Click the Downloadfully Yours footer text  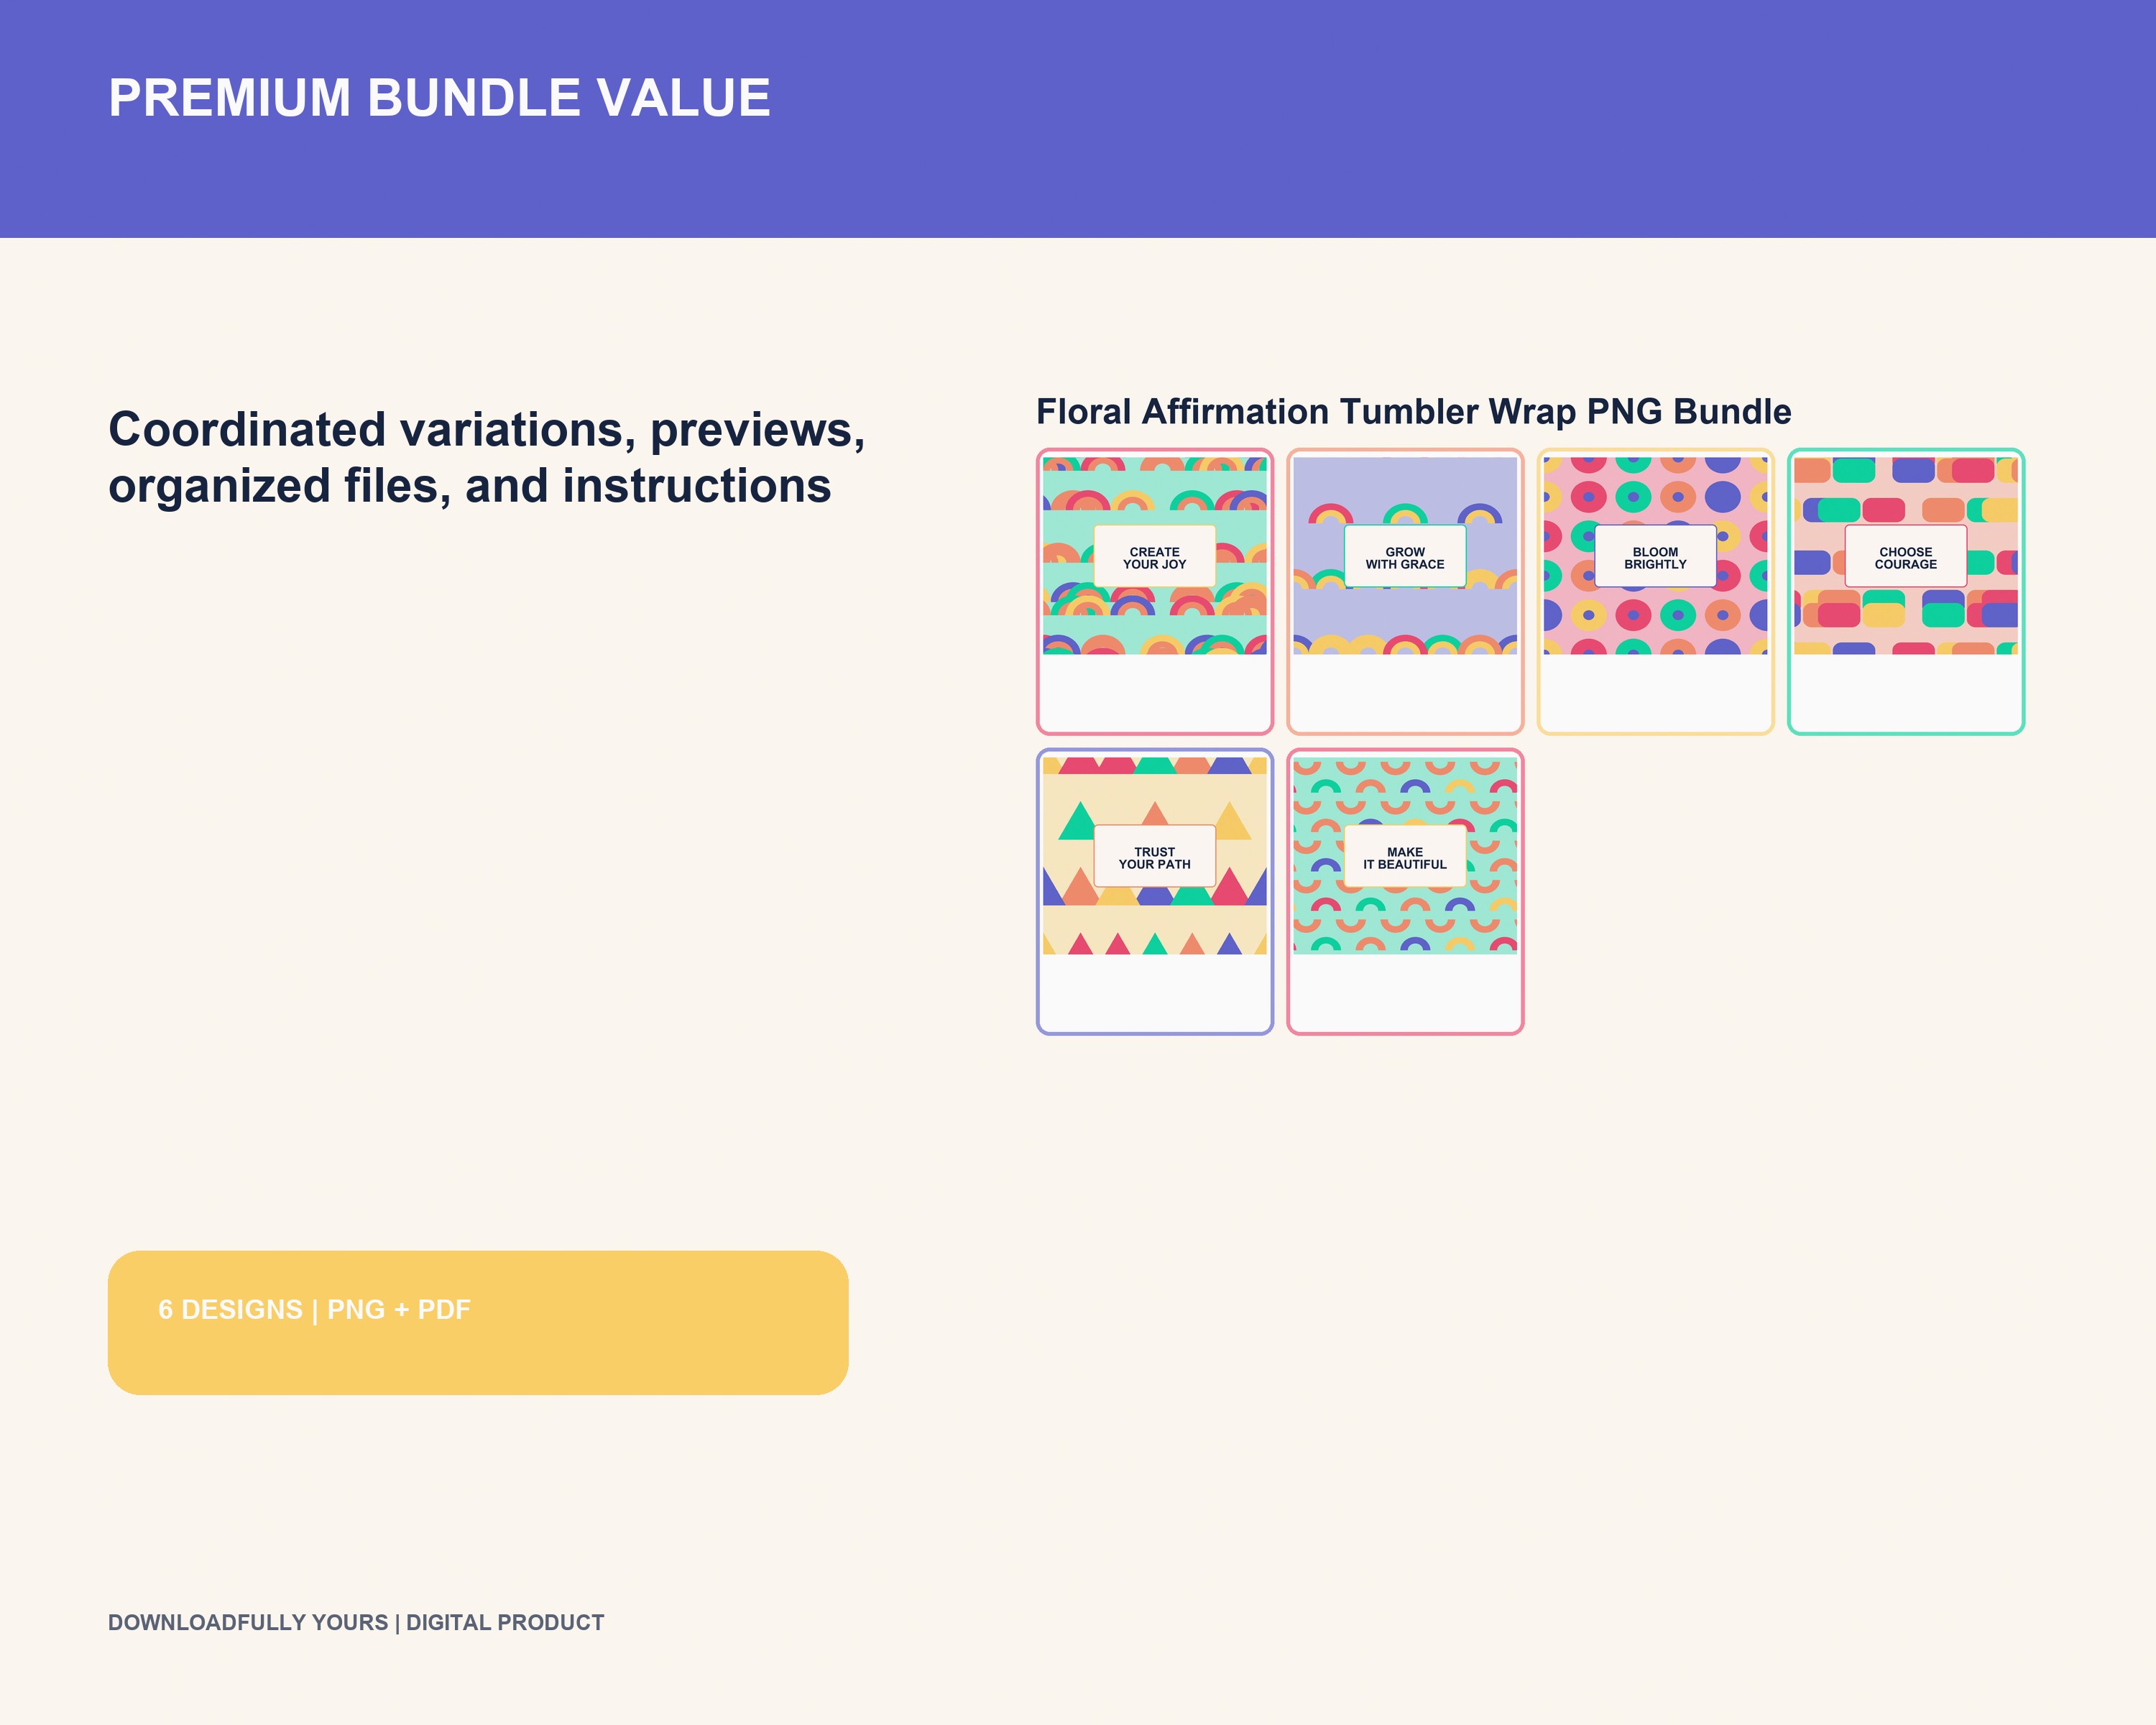356,1622
